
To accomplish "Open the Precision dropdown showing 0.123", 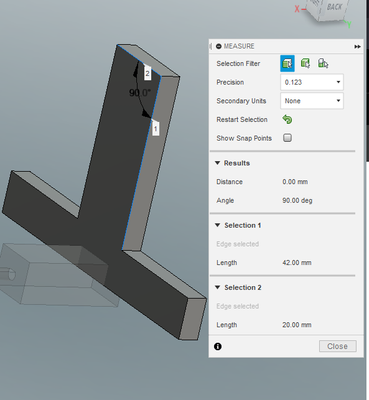I will (312, 82).
